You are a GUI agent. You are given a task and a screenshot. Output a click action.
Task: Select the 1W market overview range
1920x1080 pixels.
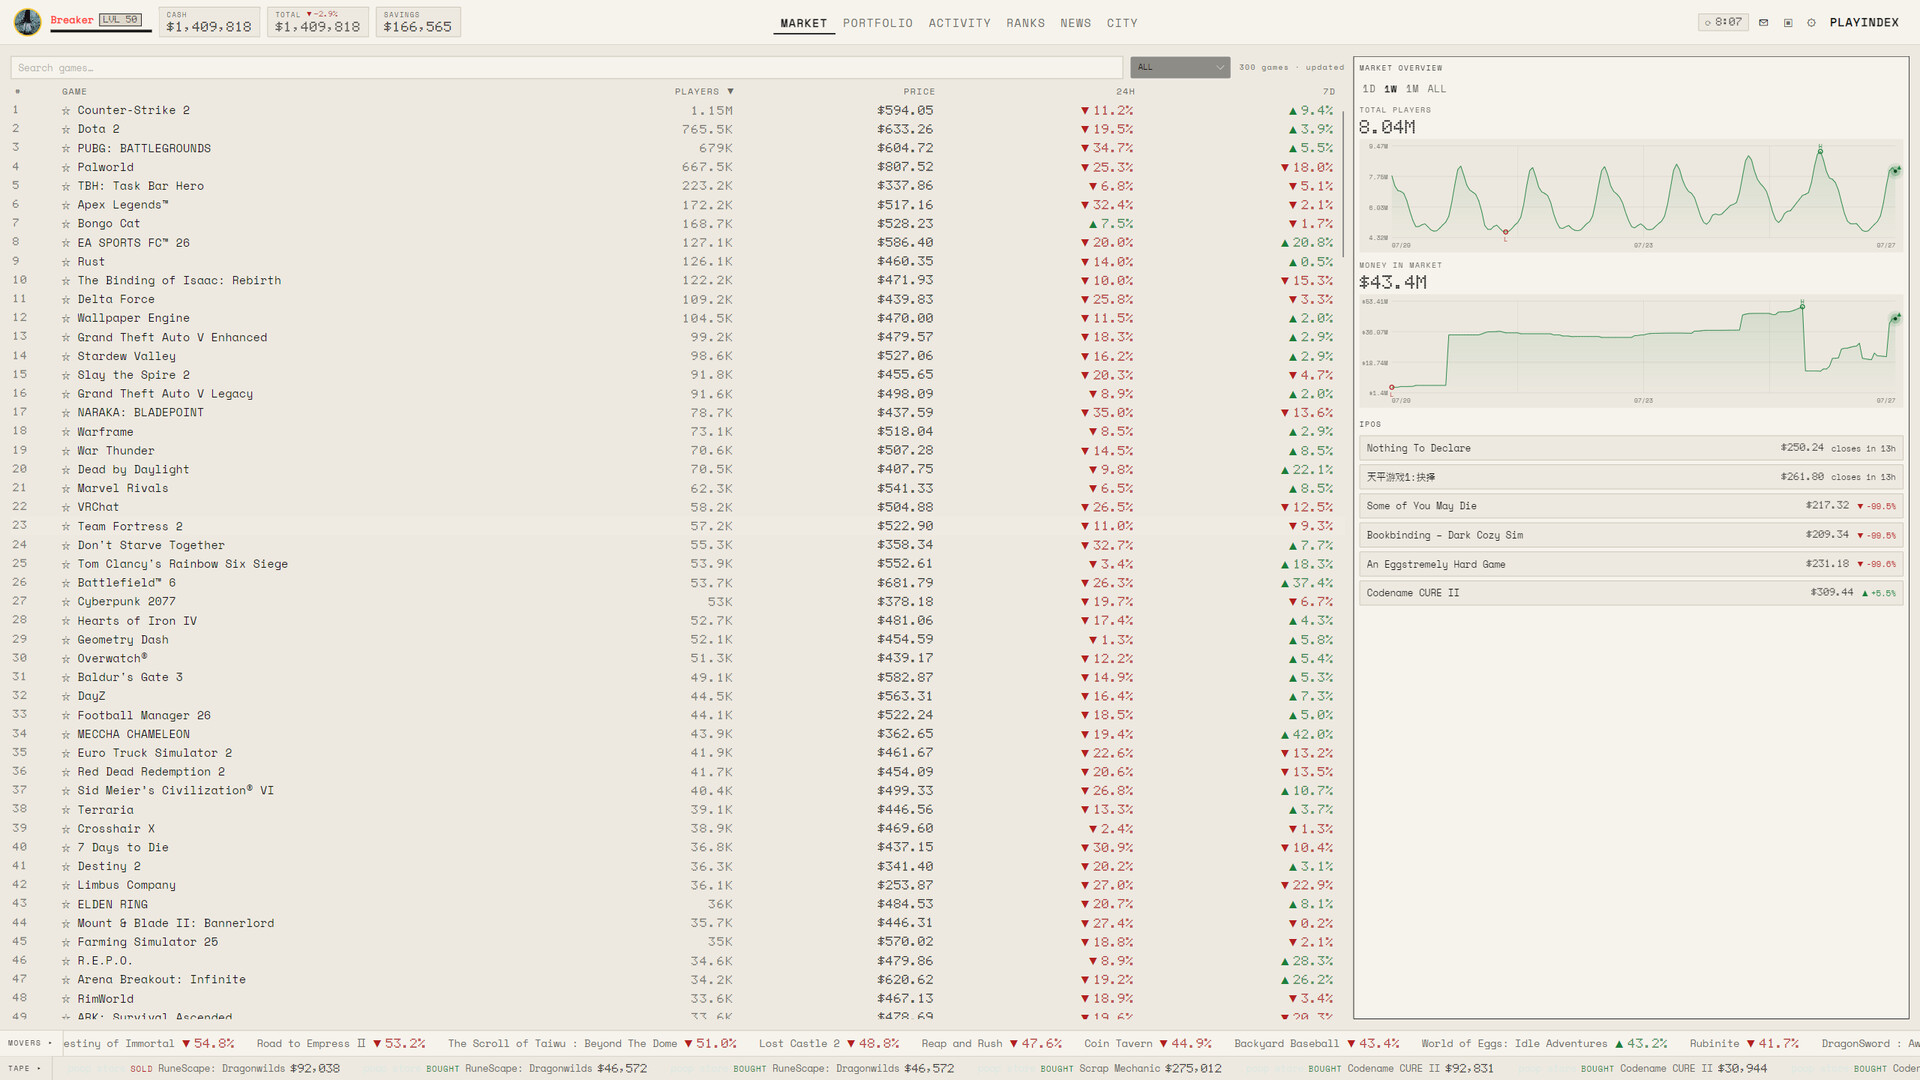pos(1391,89)
